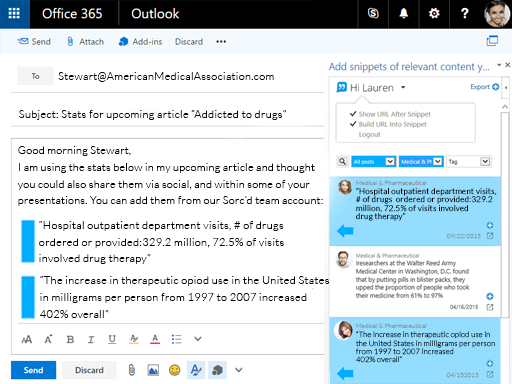Open the add-in panel dropdown arrow
This screenshot has height=384, width=512.
499,65
